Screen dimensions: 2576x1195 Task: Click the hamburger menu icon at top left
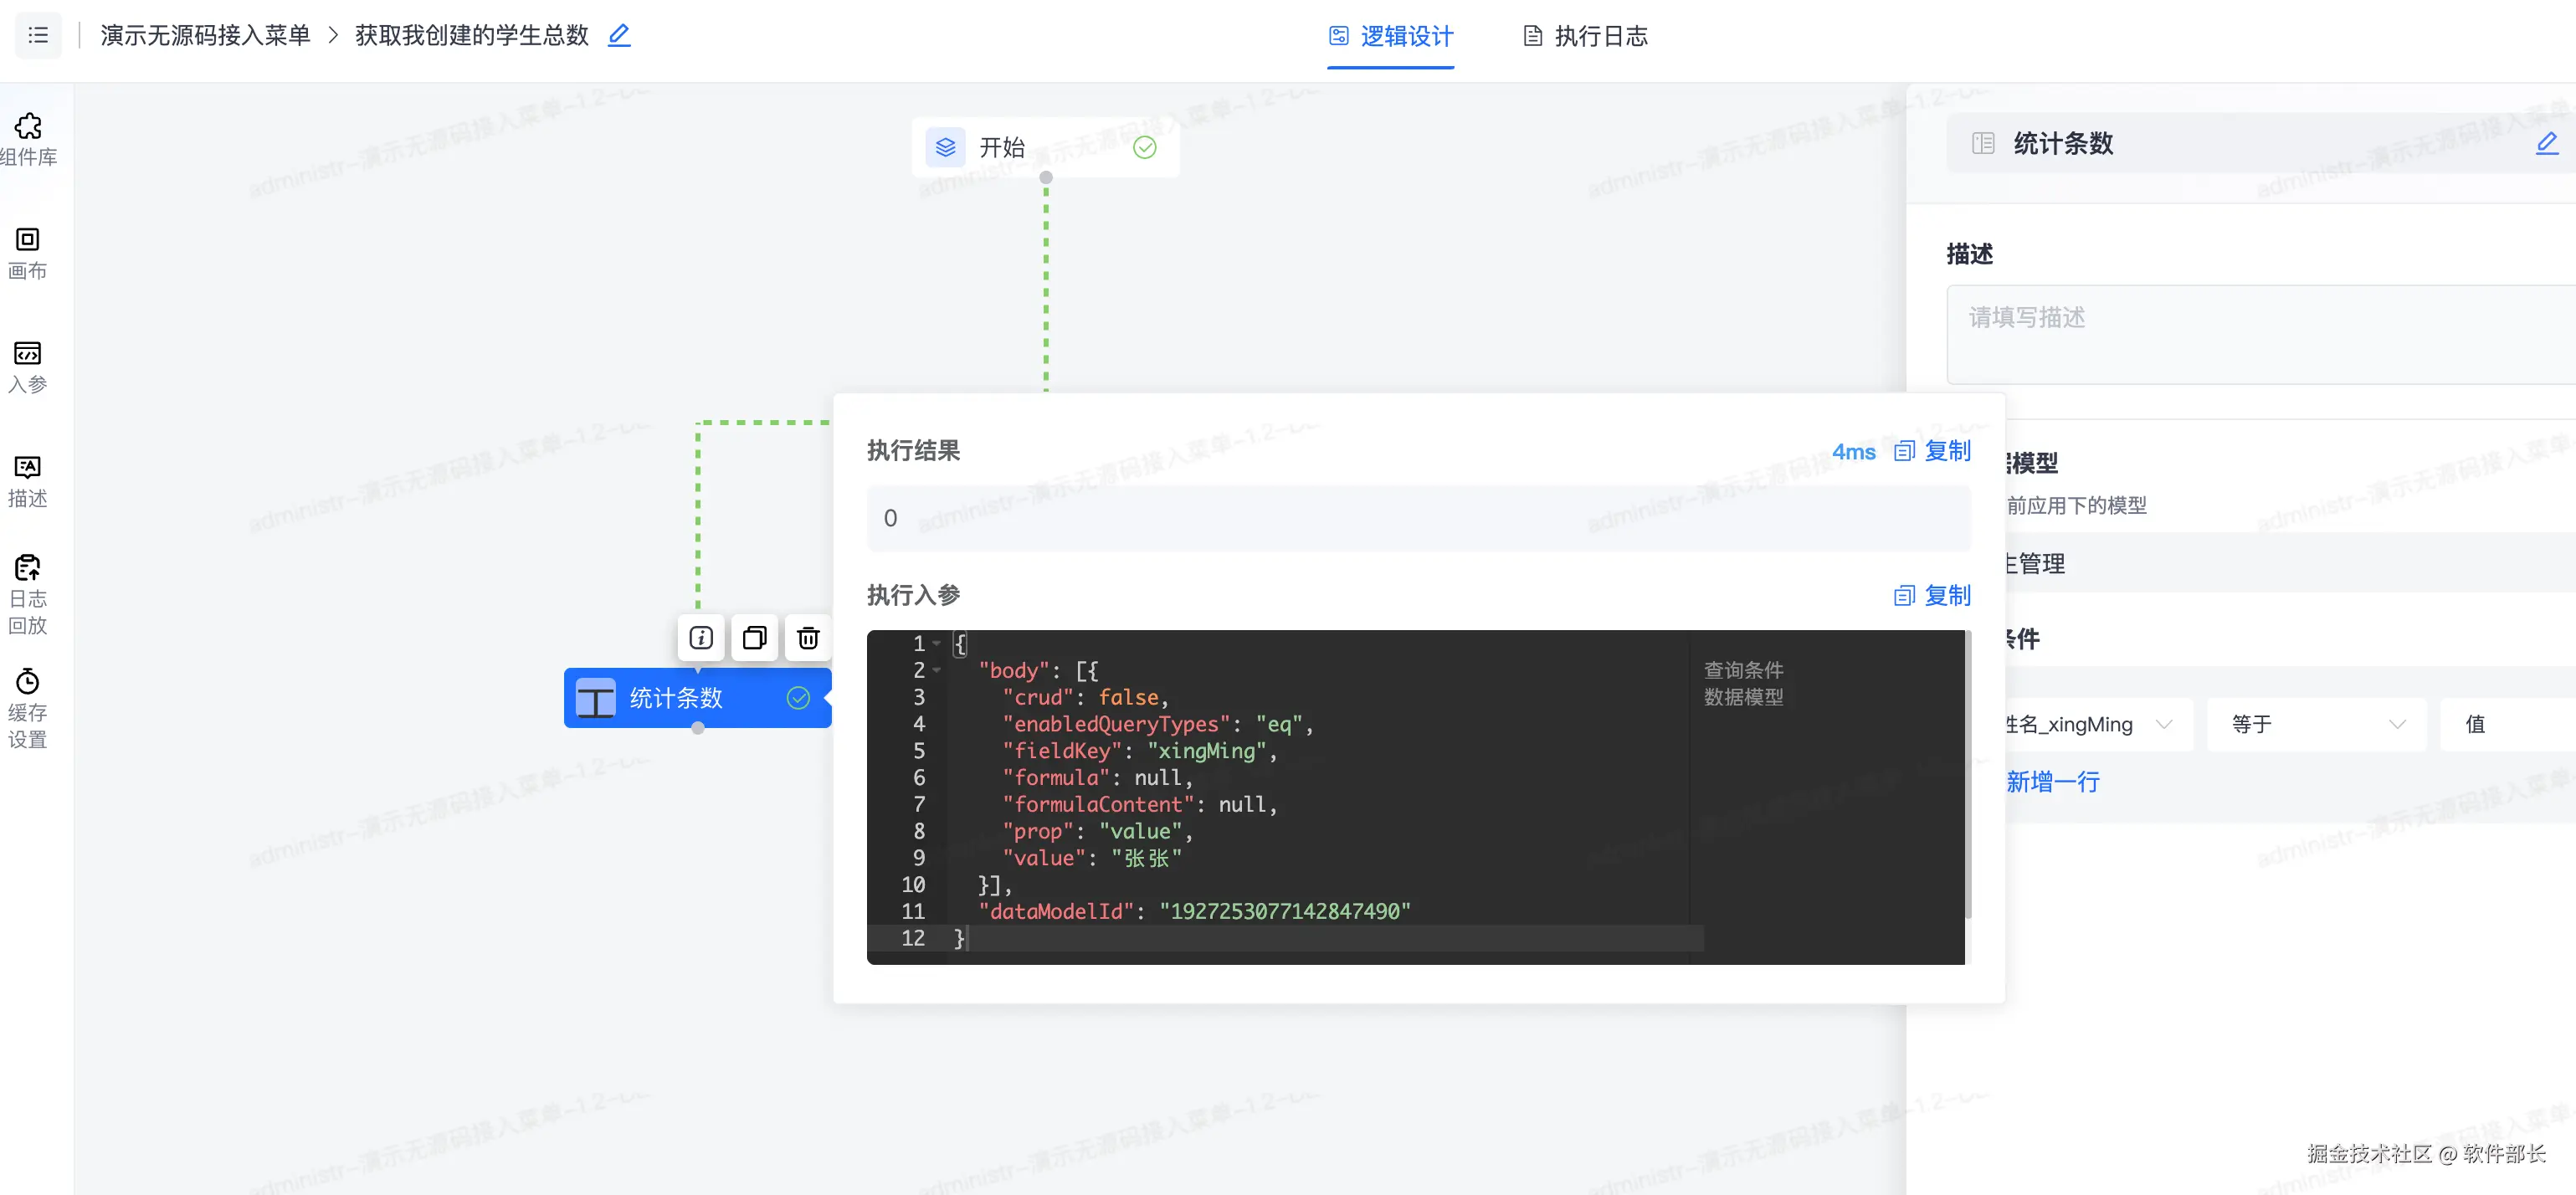pos(38,35)
